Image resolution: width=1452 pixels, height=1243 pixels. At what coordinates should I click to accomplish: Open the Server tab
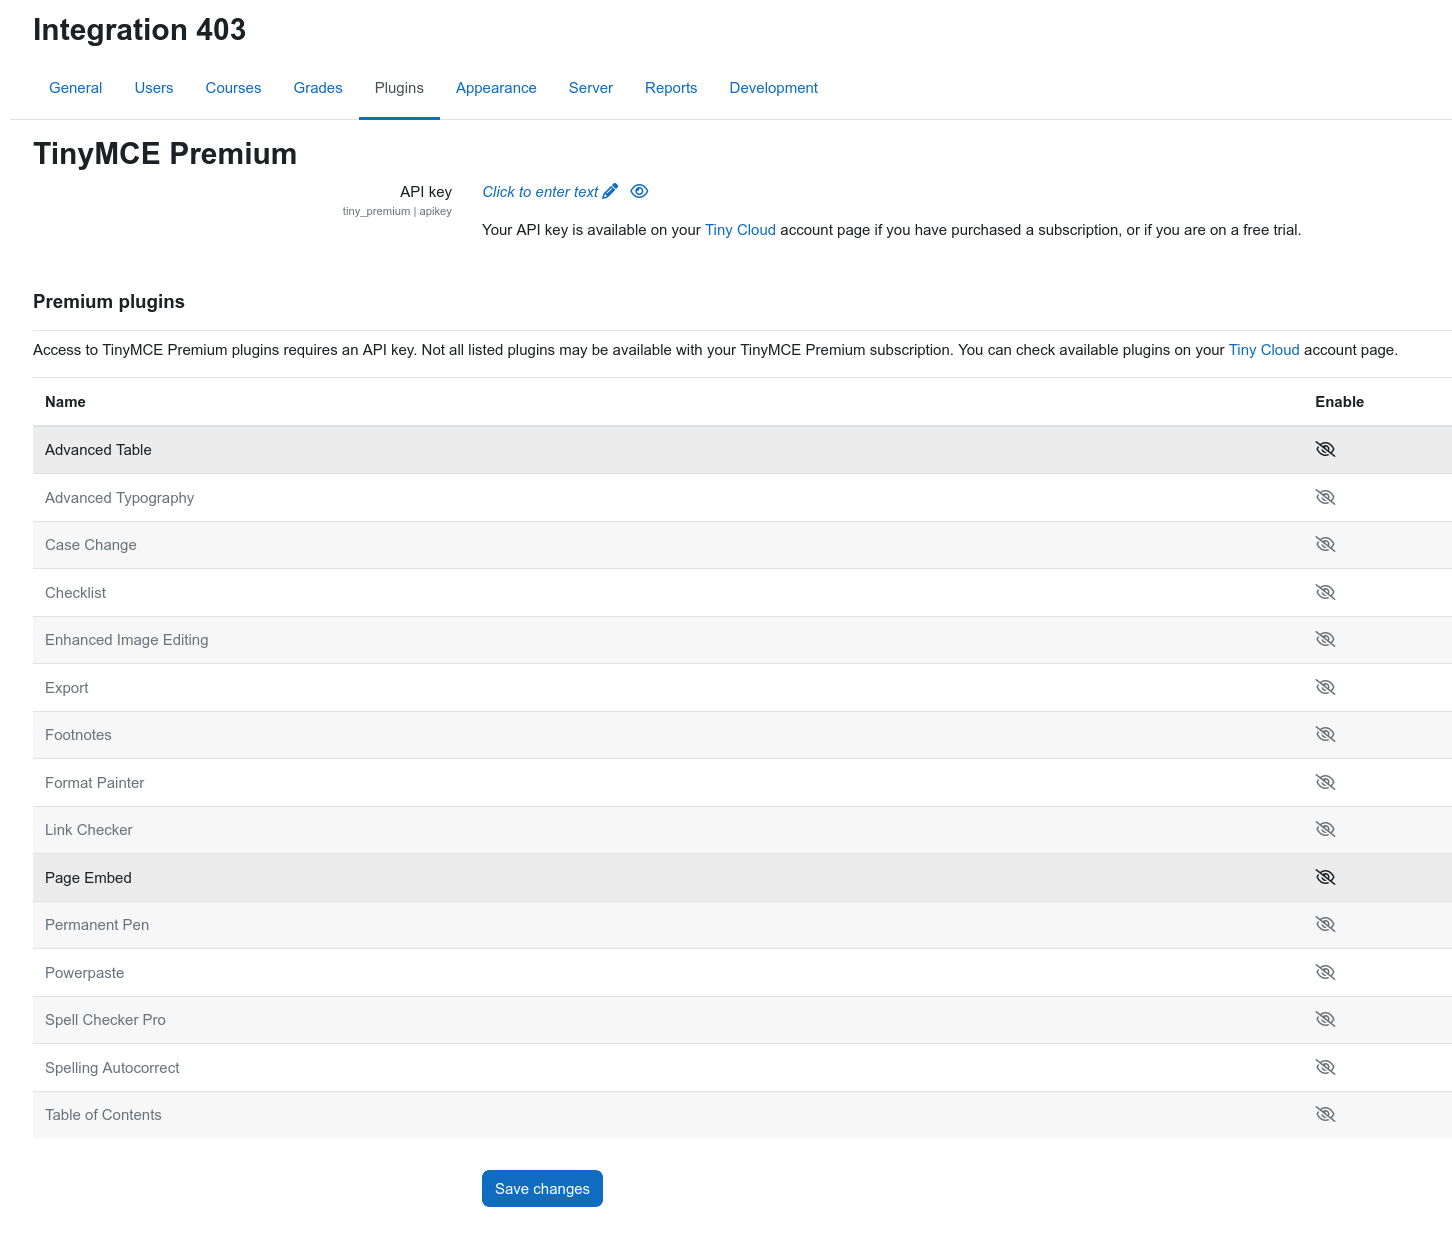pos(591,88)
